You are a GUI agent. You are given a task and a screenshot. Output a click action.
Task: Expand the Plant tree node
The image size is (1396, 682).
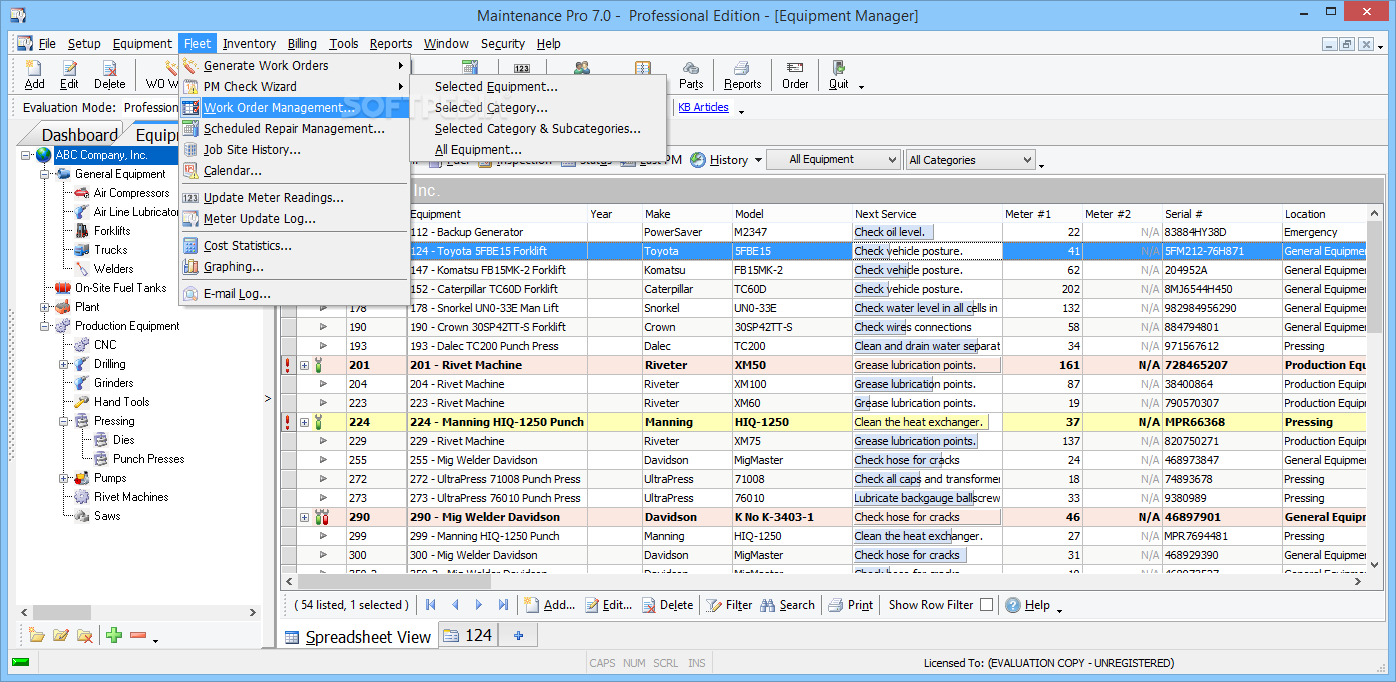pyautogui.click(x=45, y=307)
